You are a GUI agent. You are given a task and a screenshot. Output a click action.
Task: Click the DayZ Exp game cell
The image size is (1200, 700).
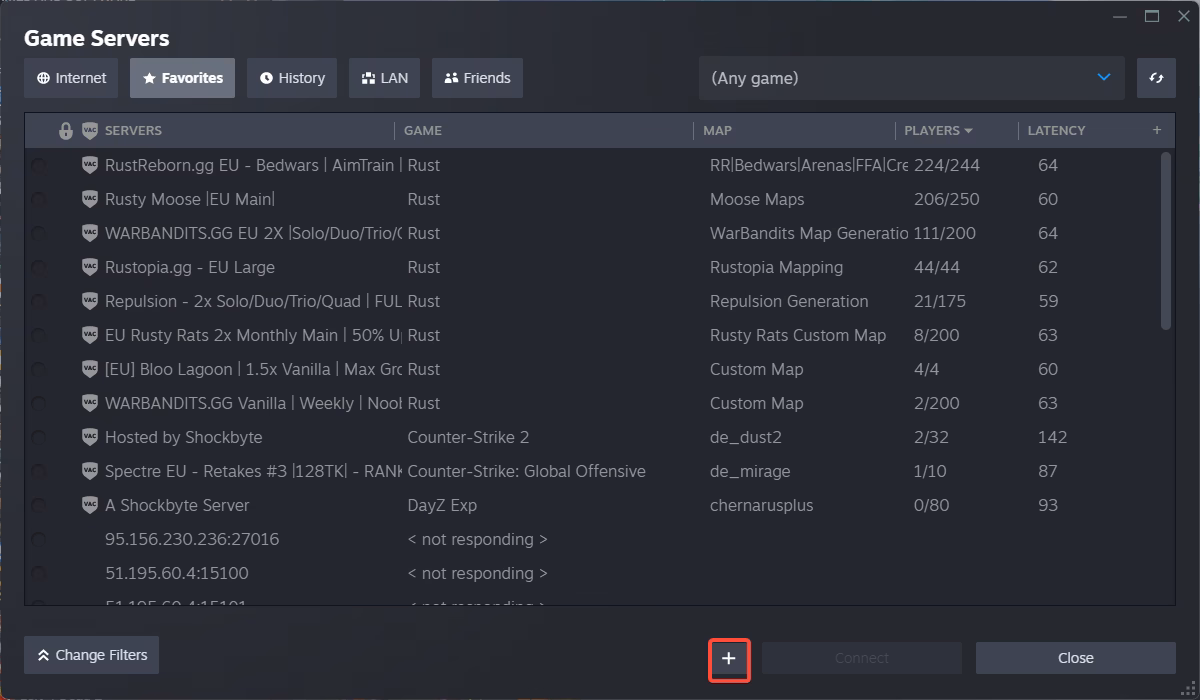coord(442,505)
